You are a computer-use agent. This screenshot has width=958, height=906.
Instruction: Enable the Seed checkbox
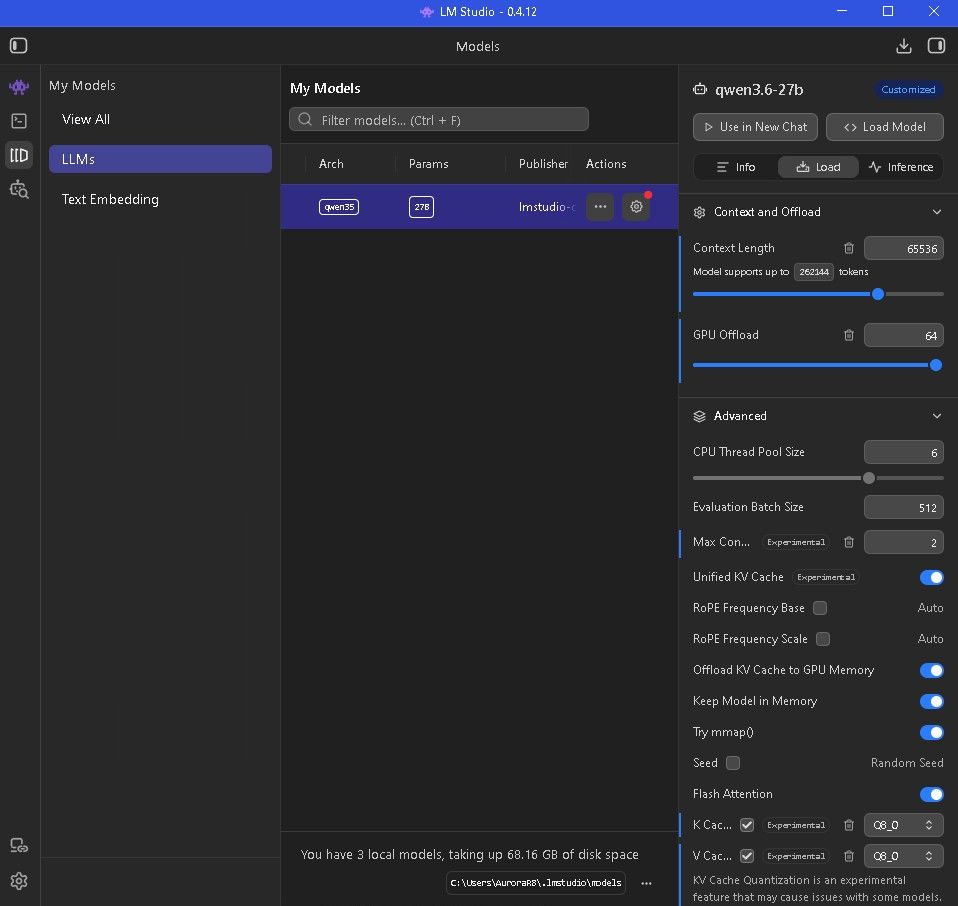[733, 763]
